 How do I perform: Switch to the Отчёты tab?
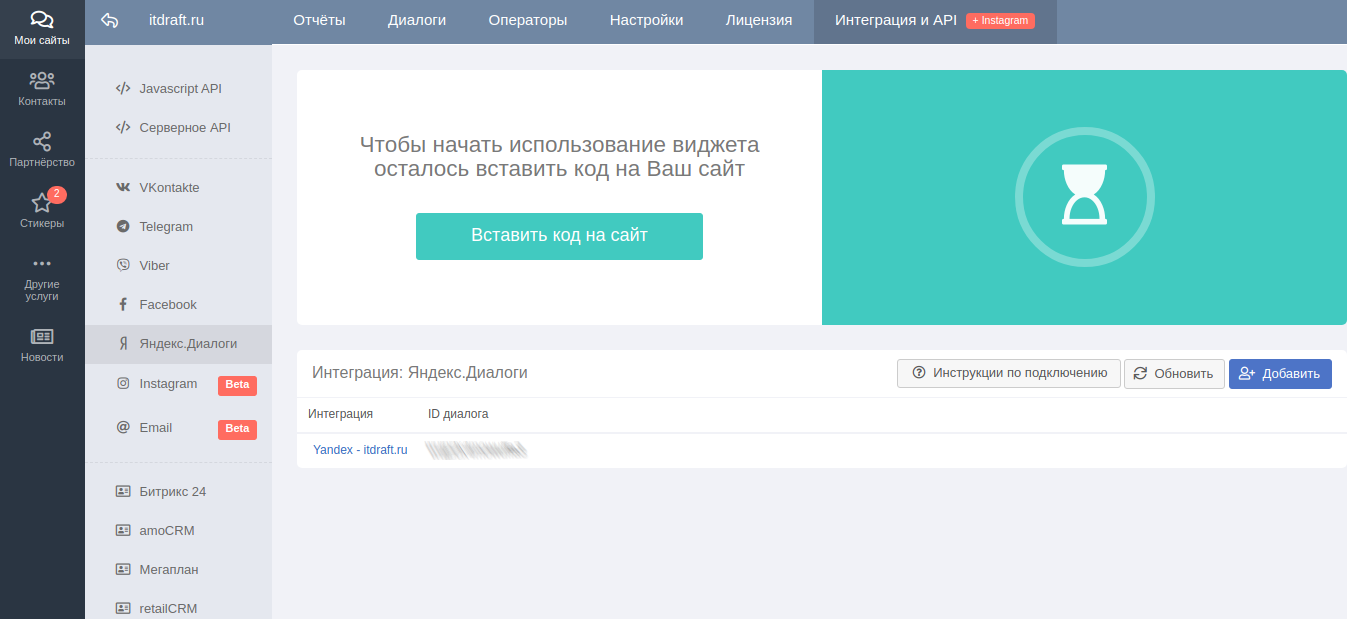[x=319, y=20]
